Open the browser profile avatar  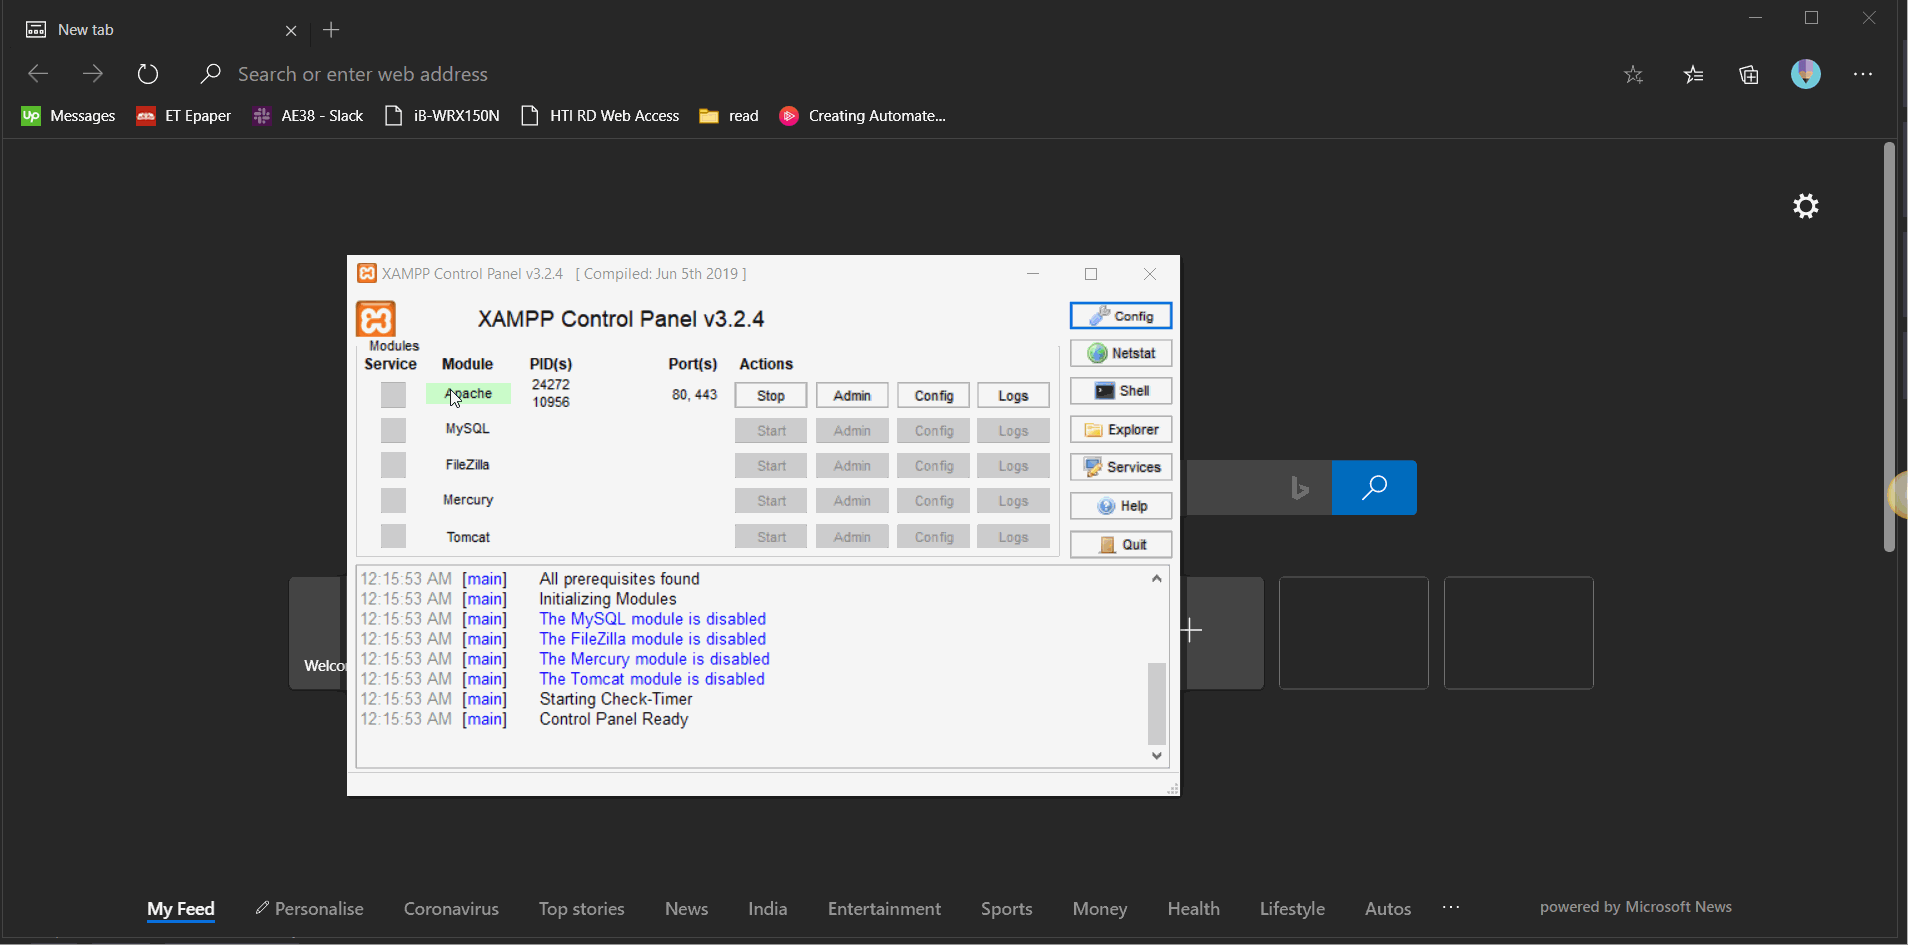click(1806, 74)
